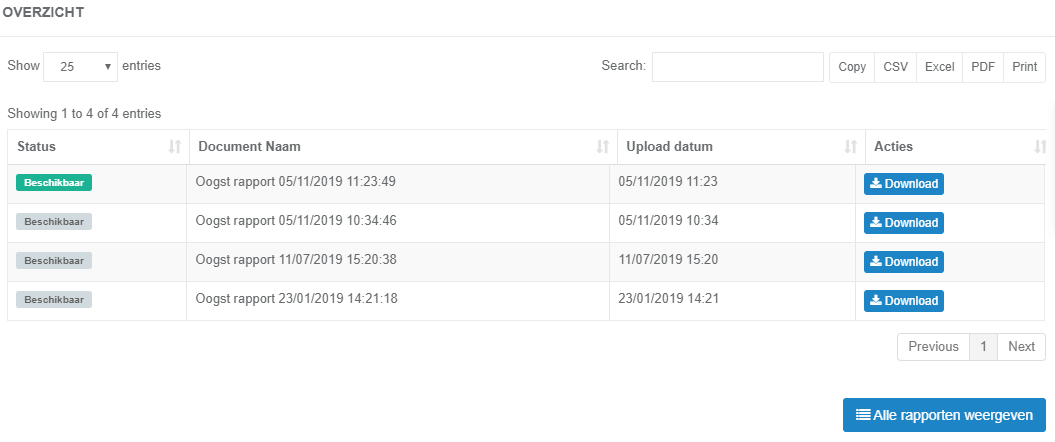Export table to Excel
The height and width of the screenshot is (442, 1055).
coord(939,67)
